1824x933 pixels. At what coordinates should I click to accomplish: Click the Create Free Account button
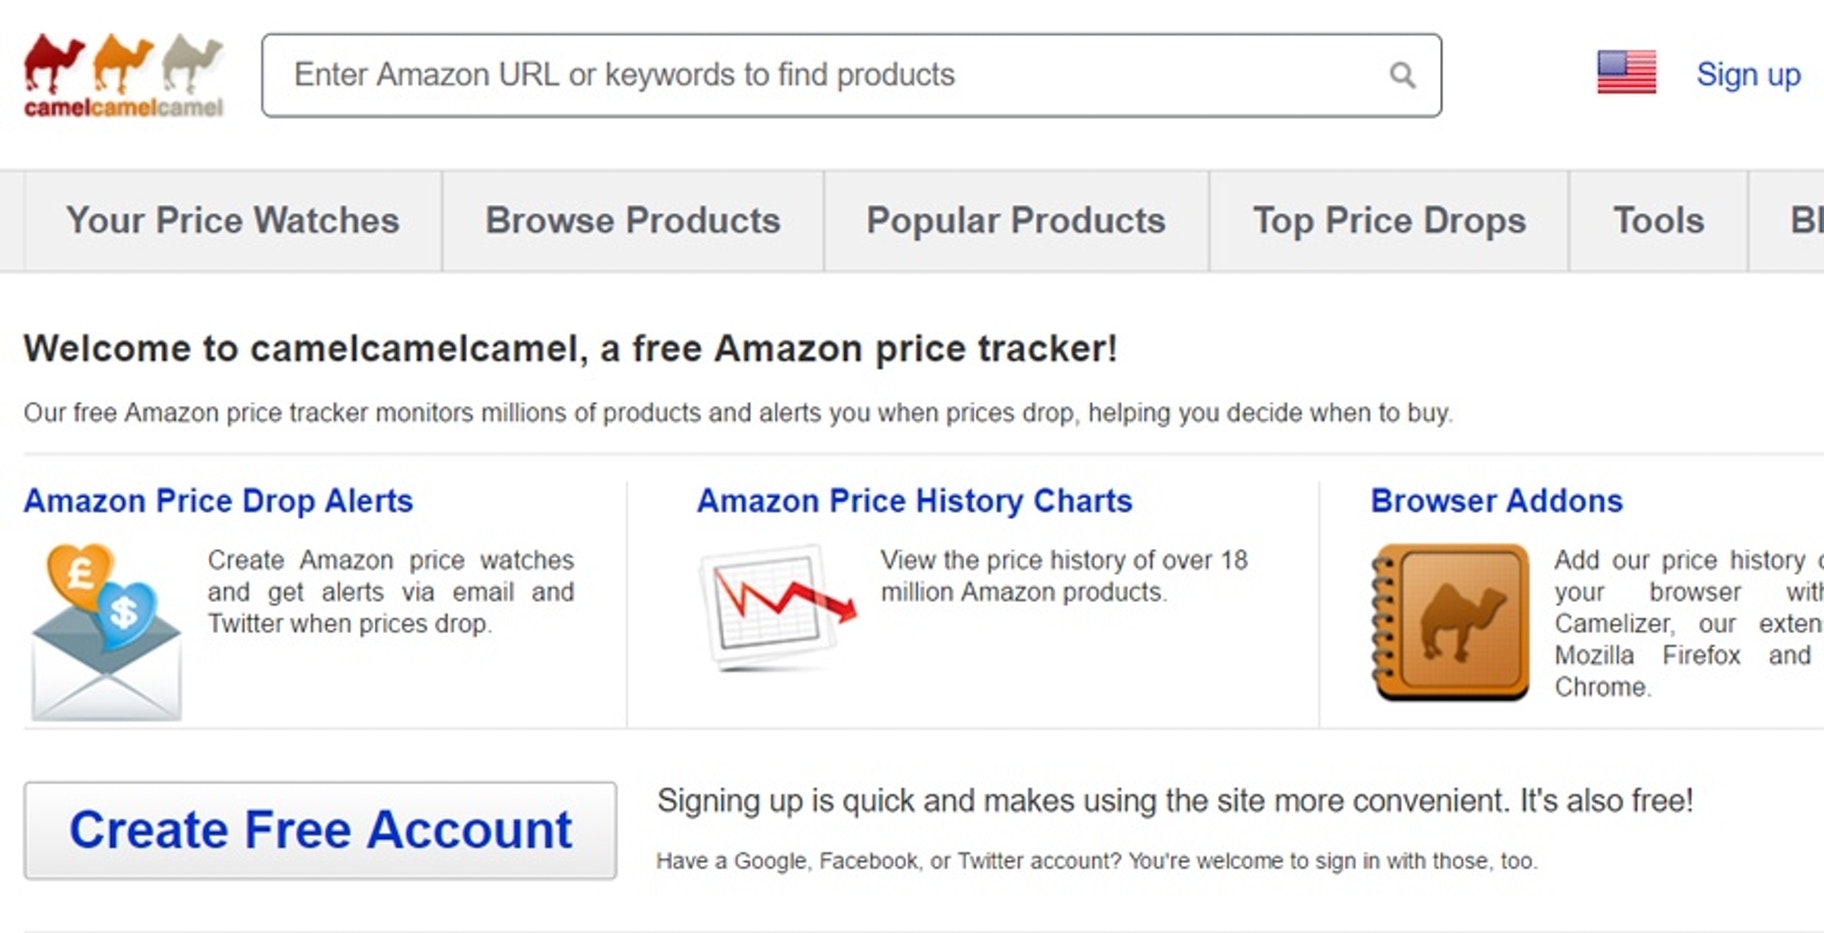click(x=320, y=831)
